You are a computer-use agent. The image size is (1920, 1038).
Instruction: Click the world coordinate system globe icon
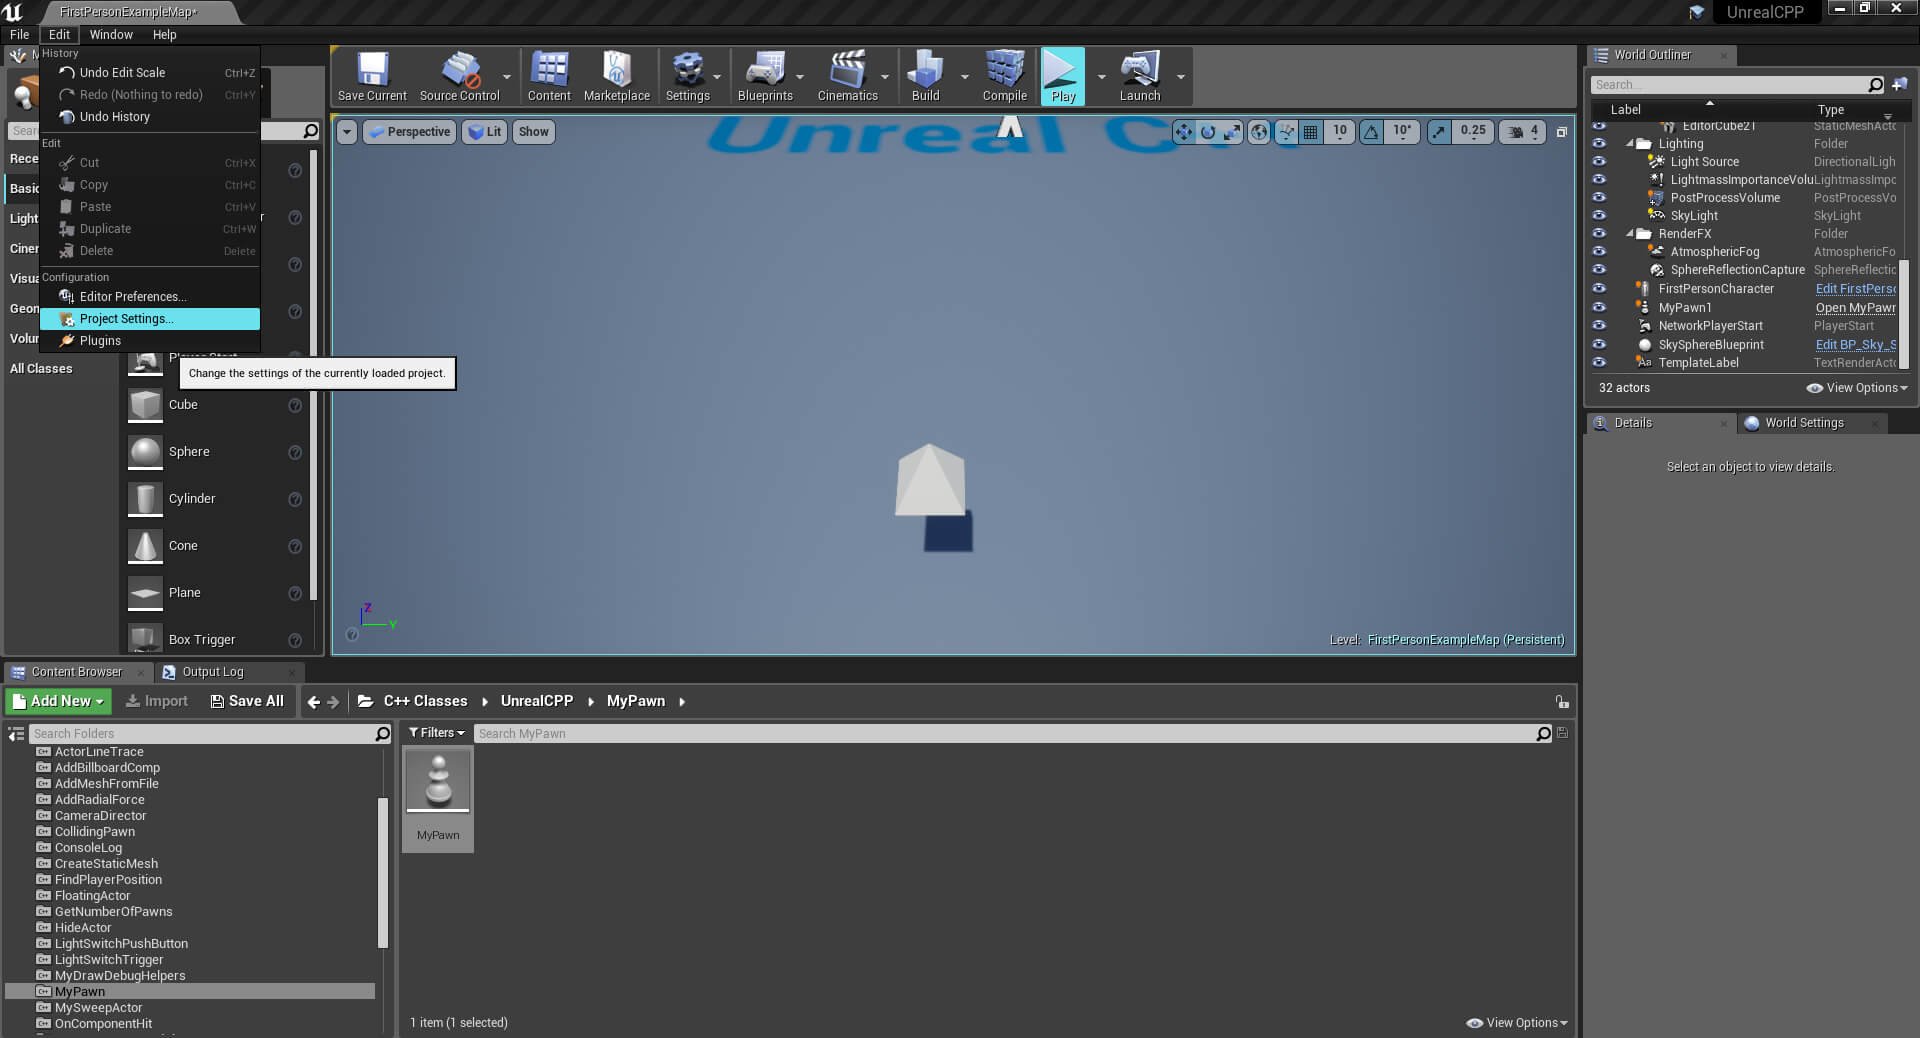[x=1259, y=132]
